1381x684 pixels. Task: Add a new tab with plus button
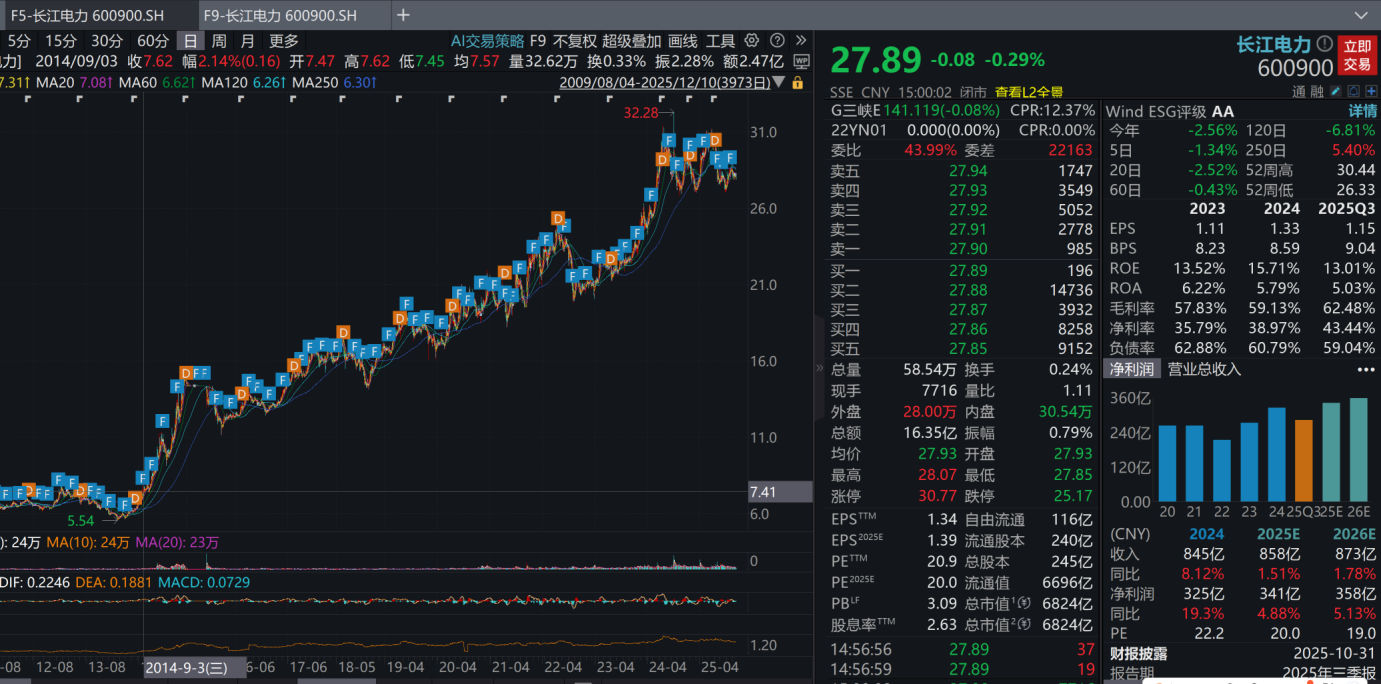[403, 15]
